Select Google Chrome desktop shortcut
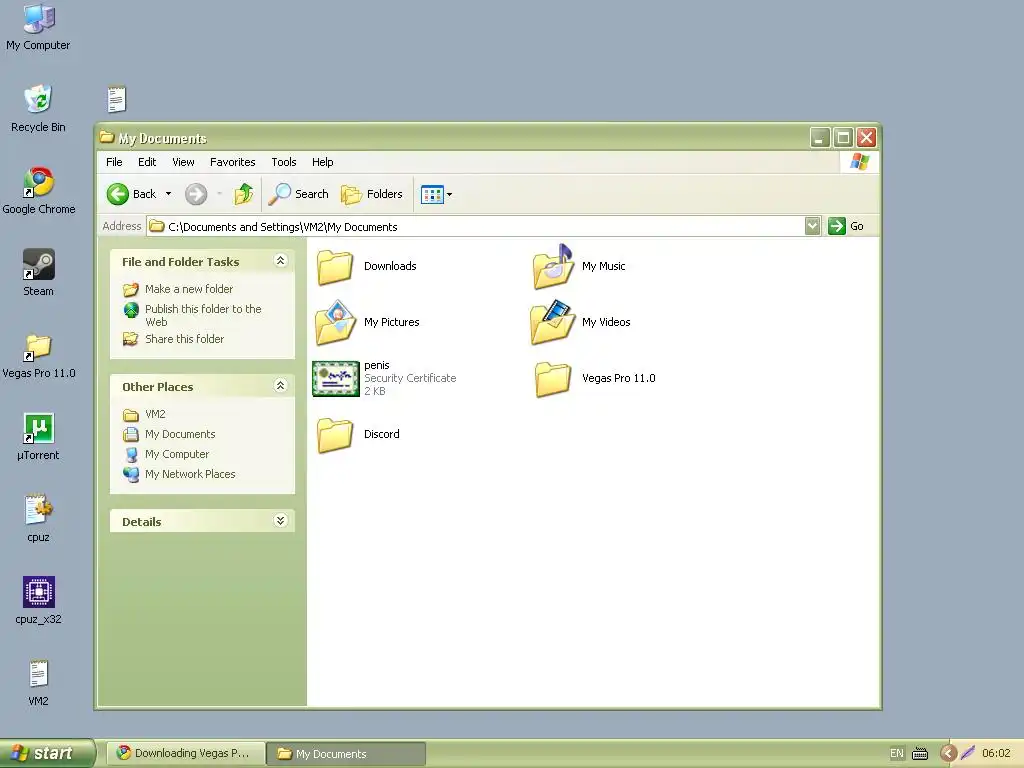Screen dimensions: 1024x768 tap(39, 191)
